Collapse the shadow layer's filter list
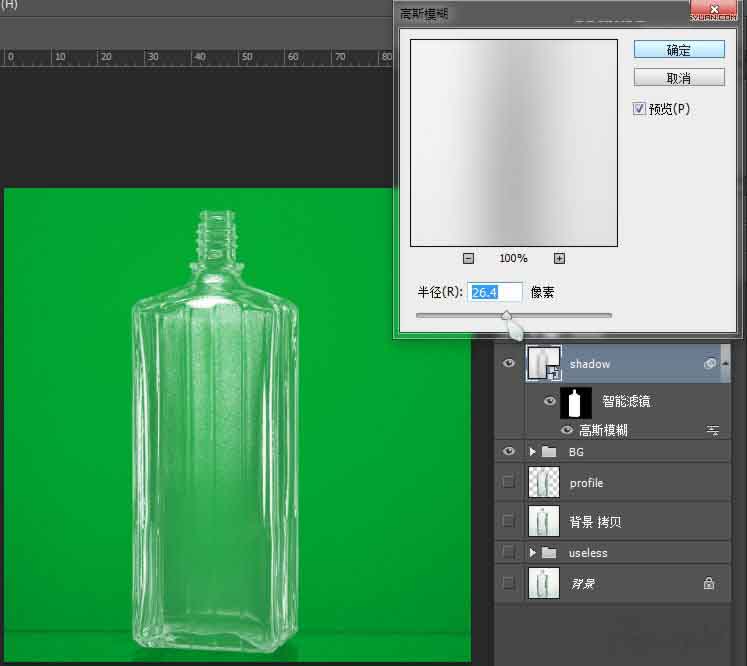The height and width of the screenshot is (666, 747). [x=725, y=364]
